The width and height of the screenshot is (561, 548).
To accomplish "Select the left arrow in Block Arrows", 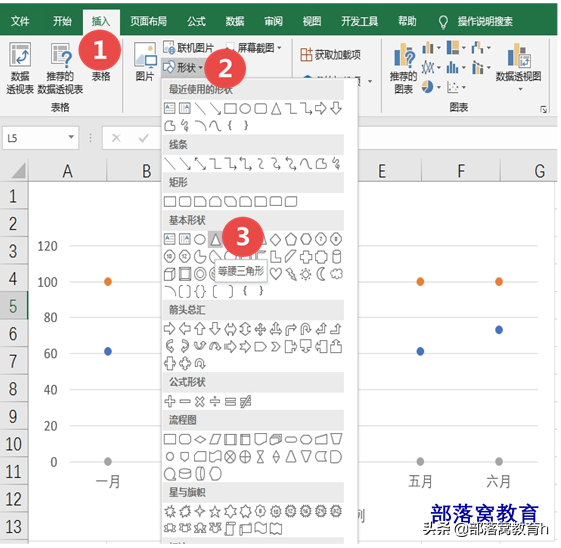I will (185, 329).
